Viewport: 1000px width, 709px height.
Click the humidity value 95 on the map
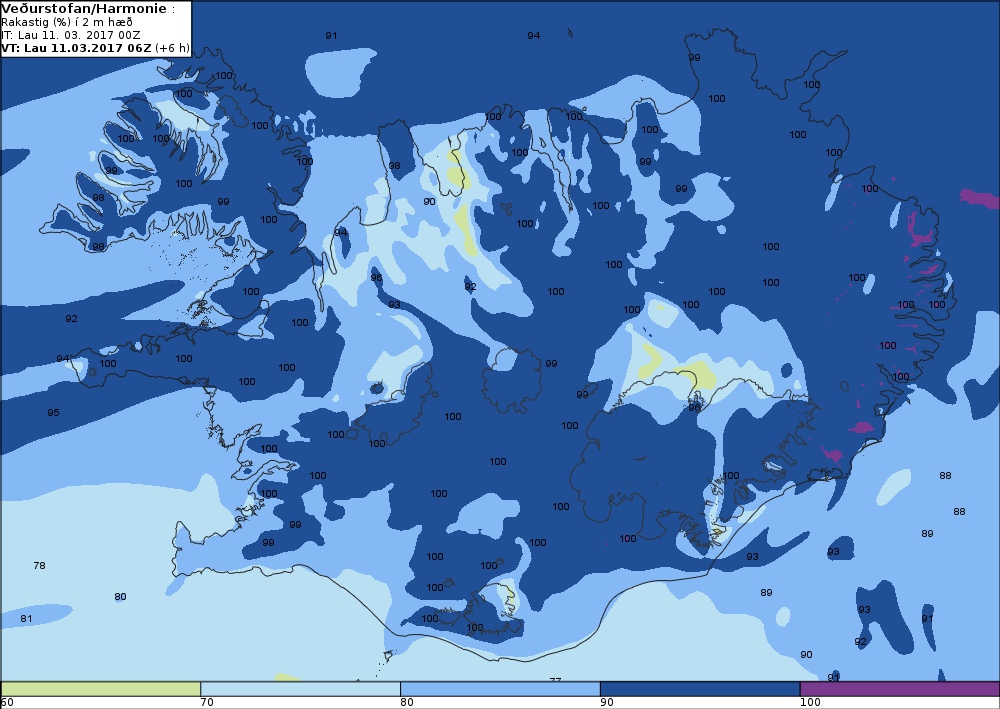[53, 413]
